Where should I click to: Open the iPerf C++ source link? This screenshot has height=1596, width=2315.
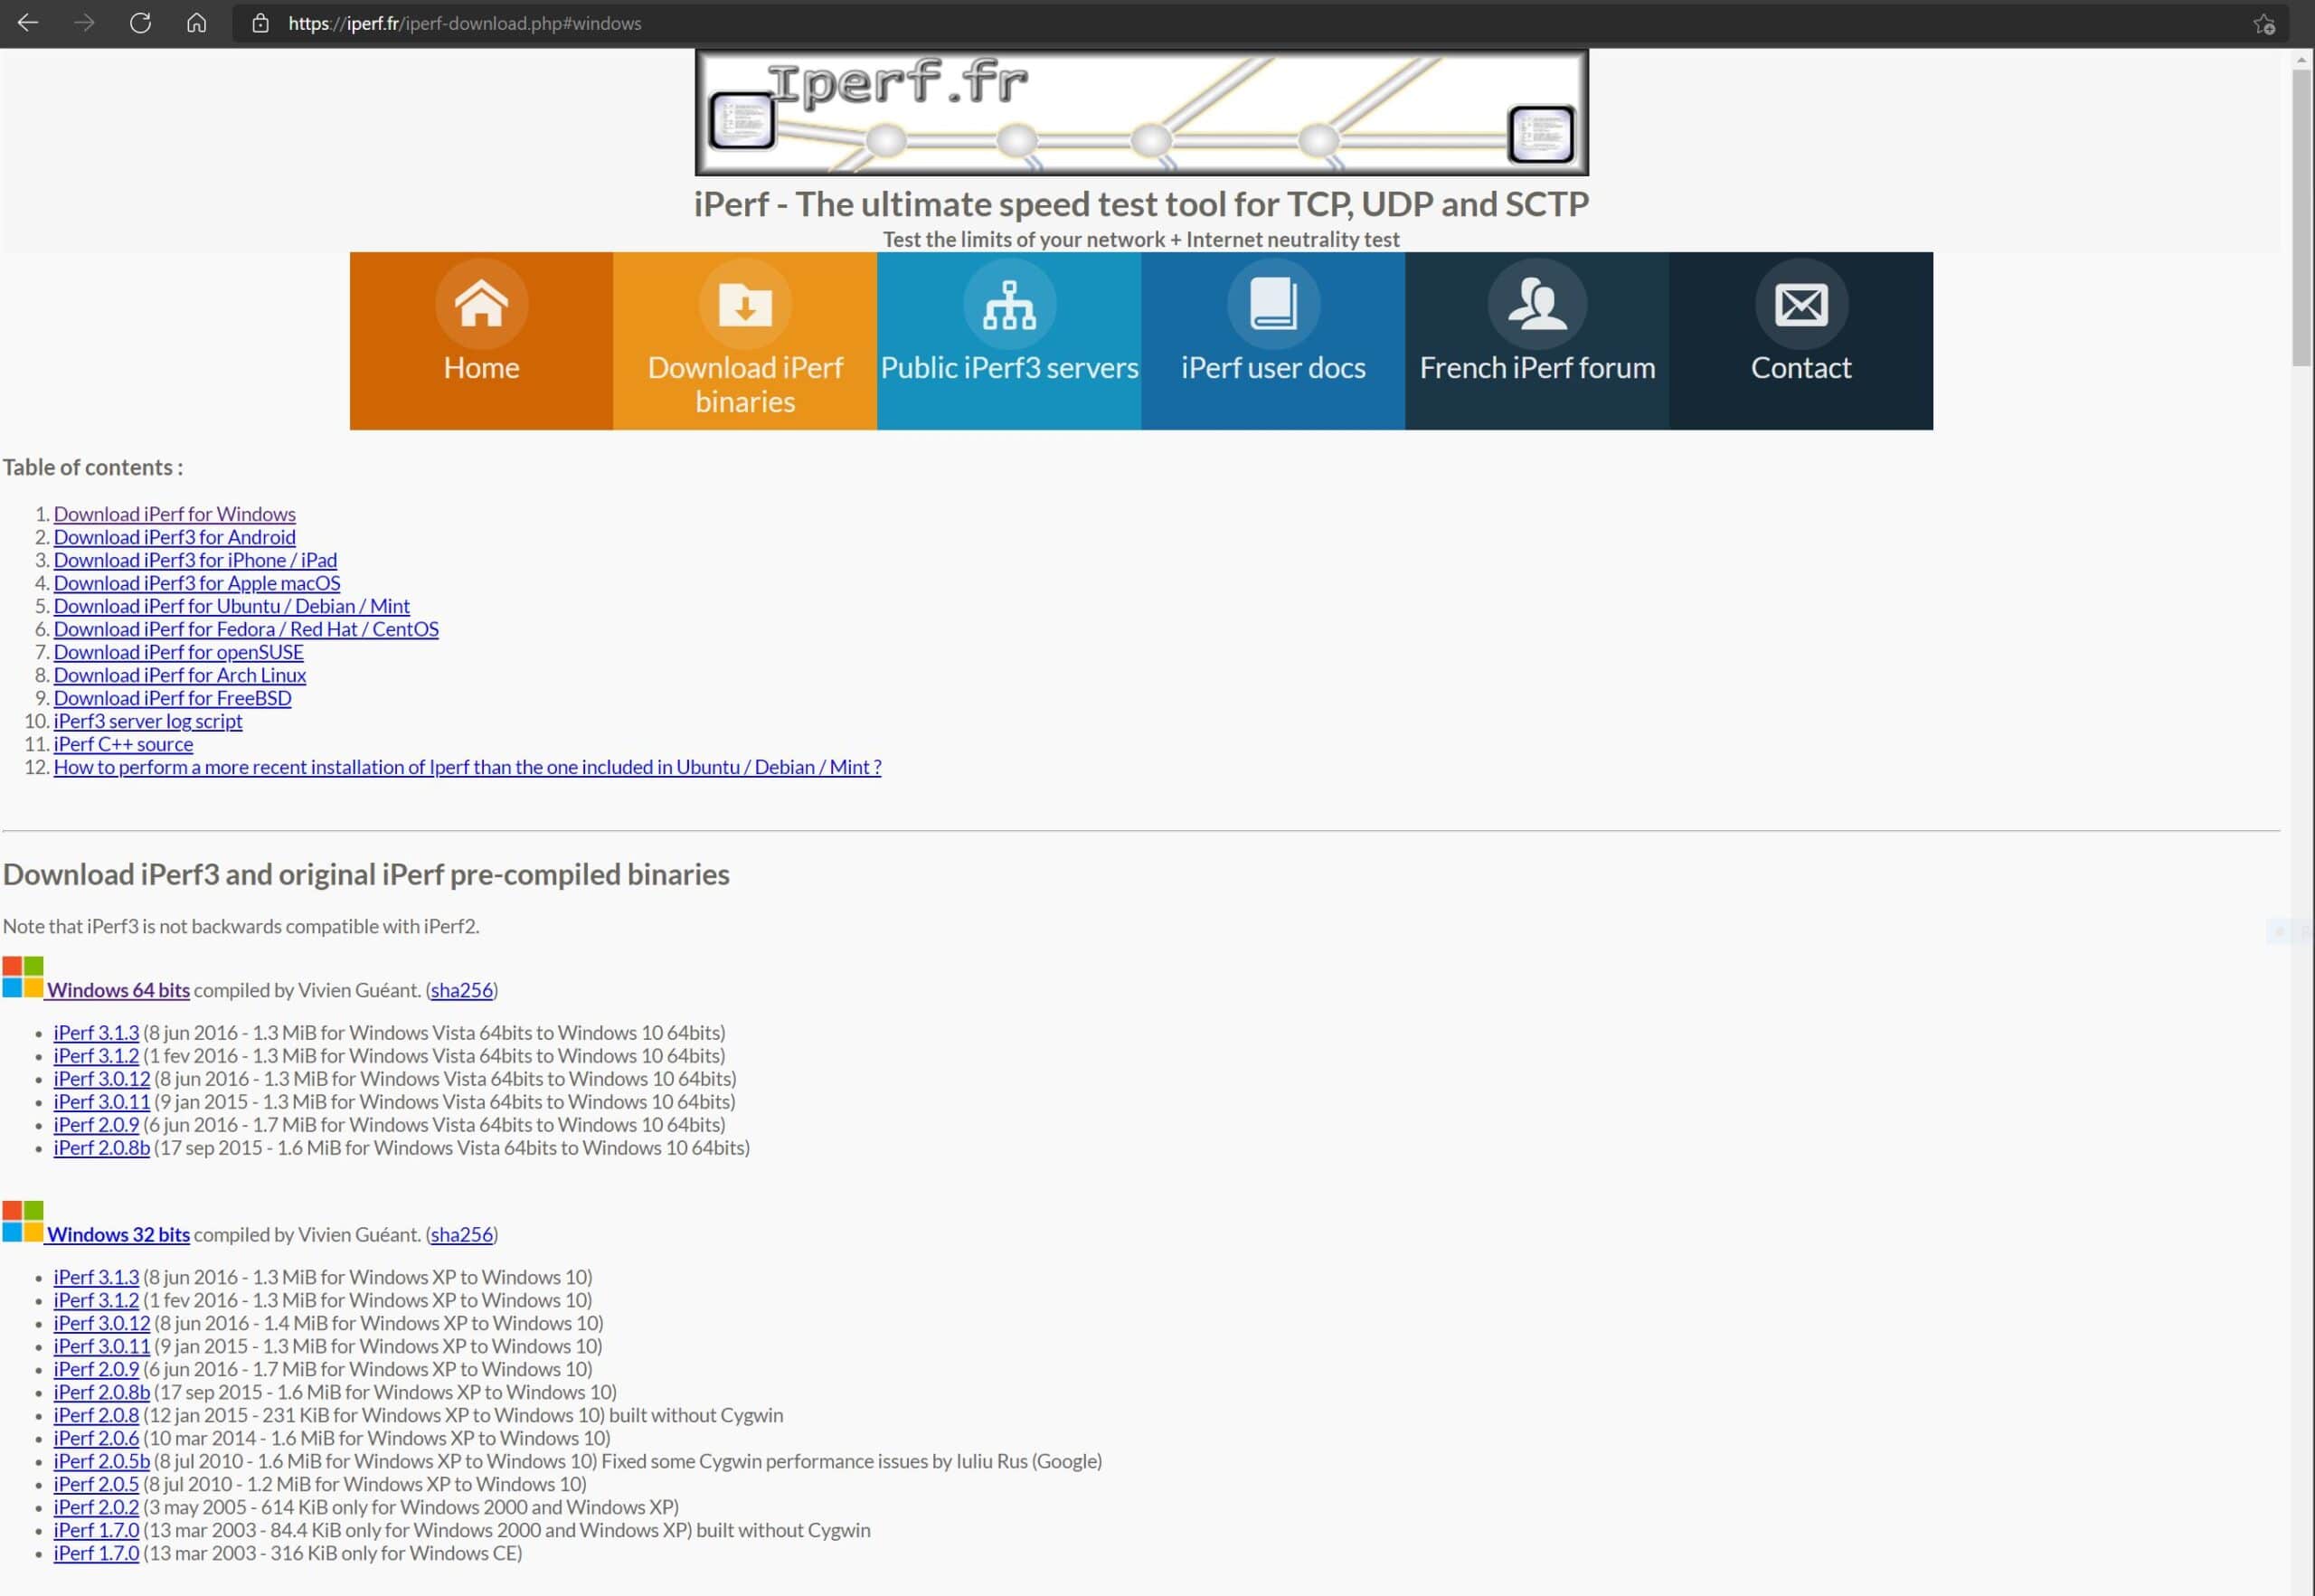click(123, 744)
